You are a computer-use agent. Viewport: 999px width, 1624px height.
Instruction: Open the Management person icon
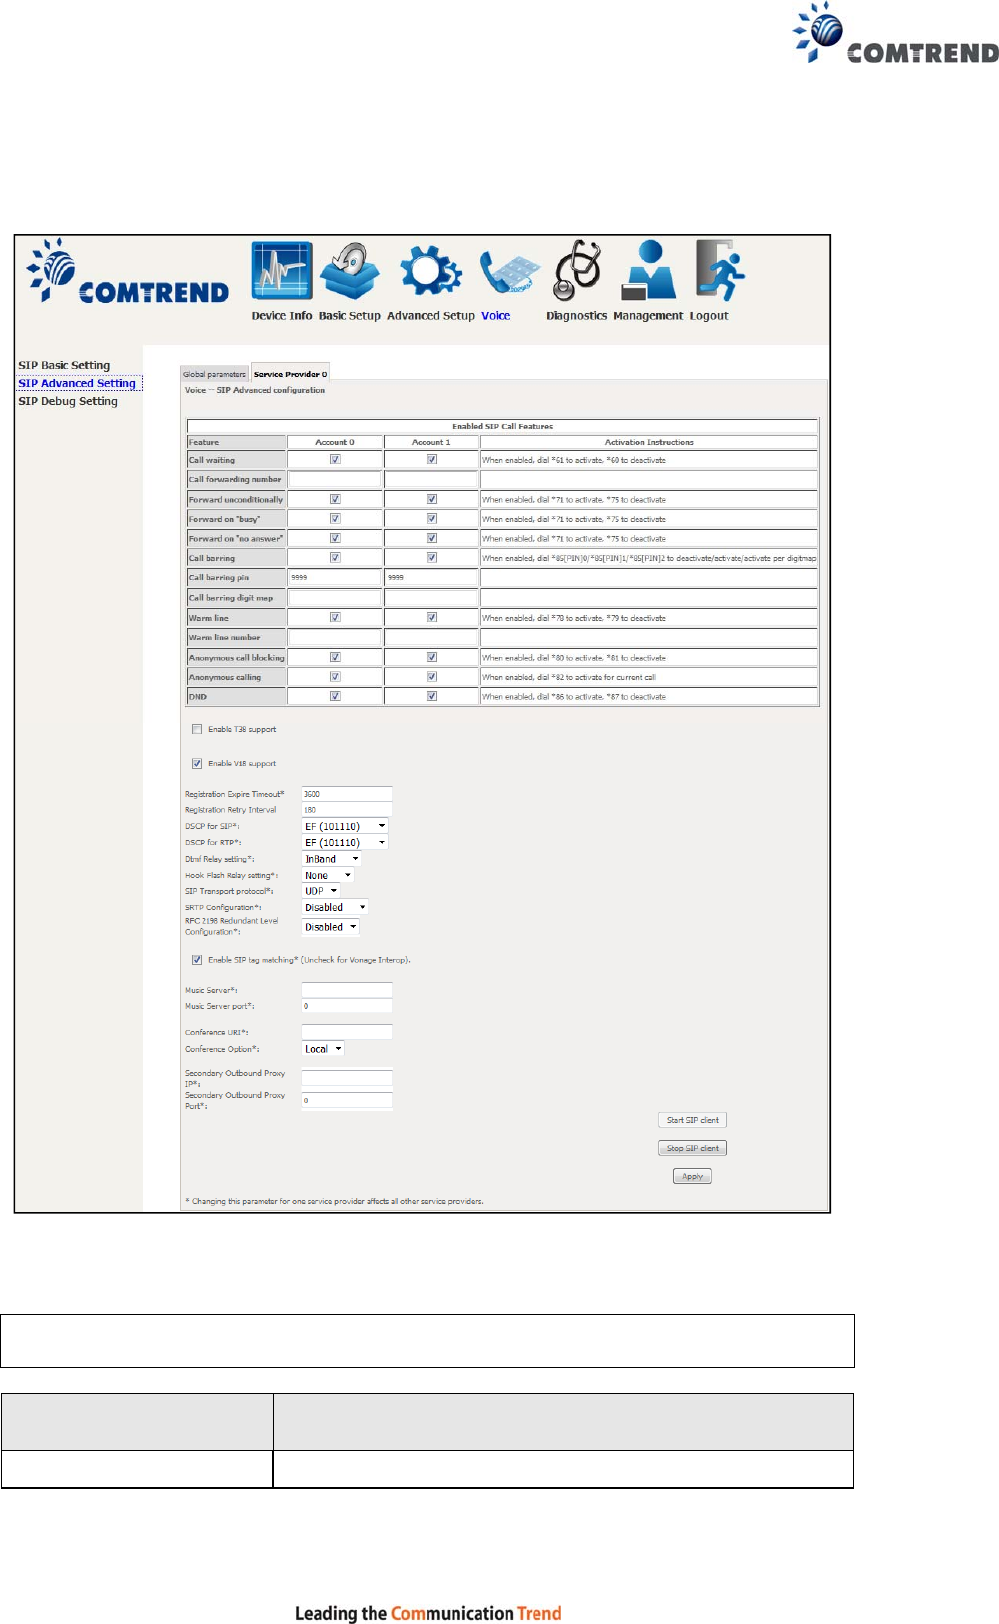(x=648, y=270)
